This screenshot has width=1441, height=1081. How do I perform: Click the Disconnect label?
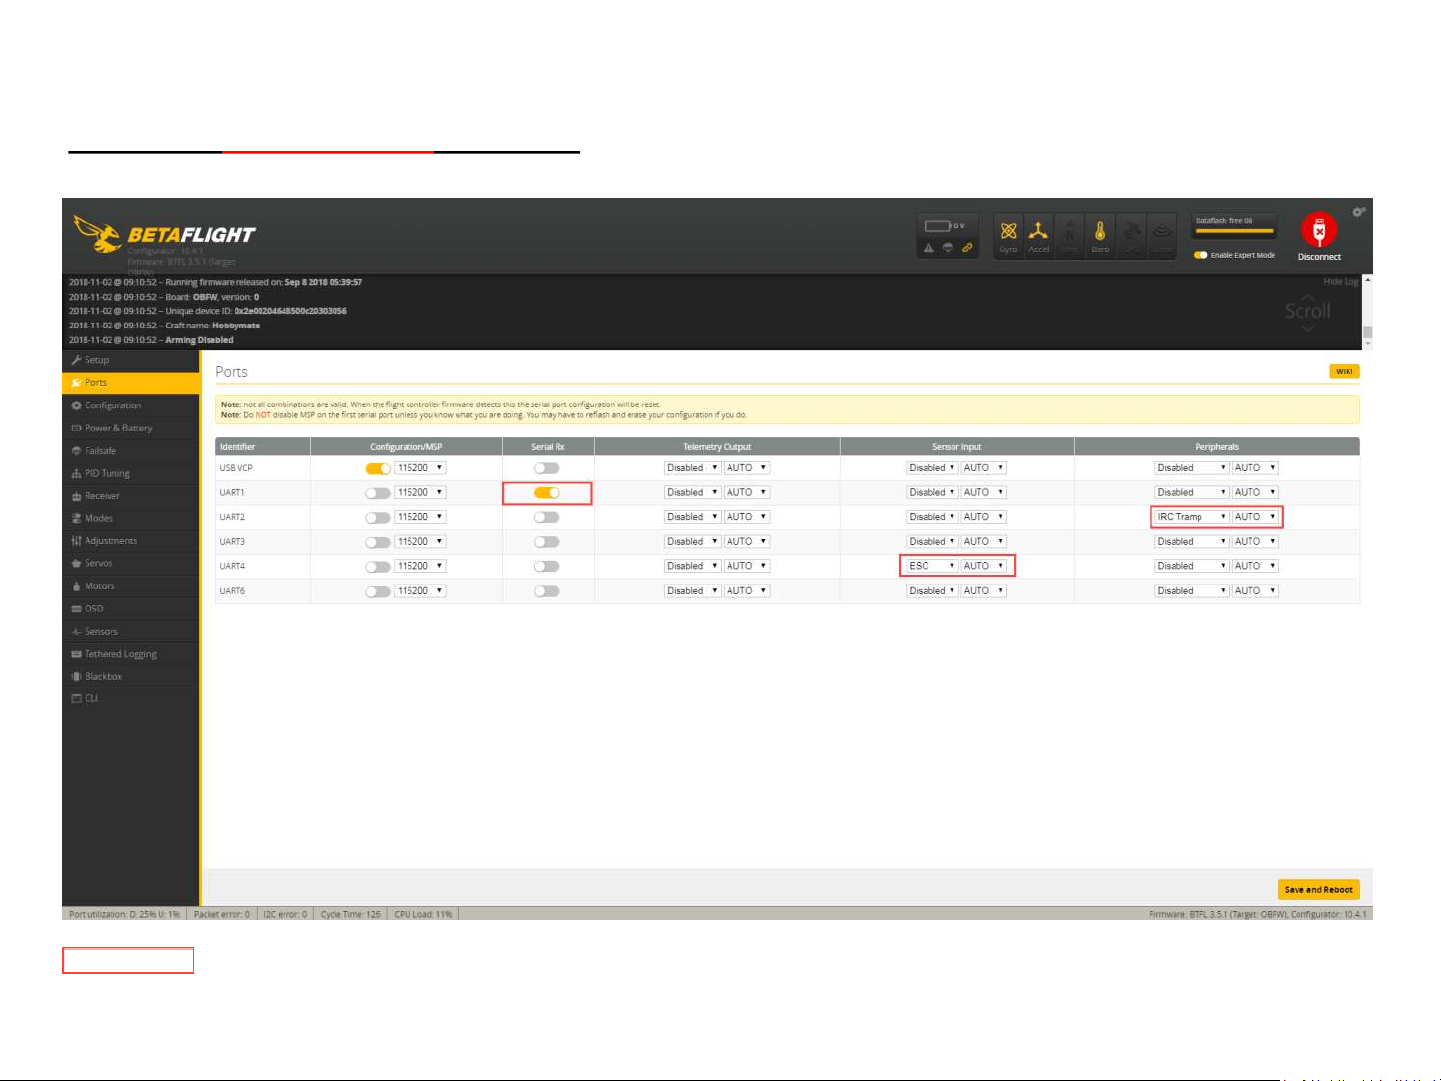point(1319,257)
